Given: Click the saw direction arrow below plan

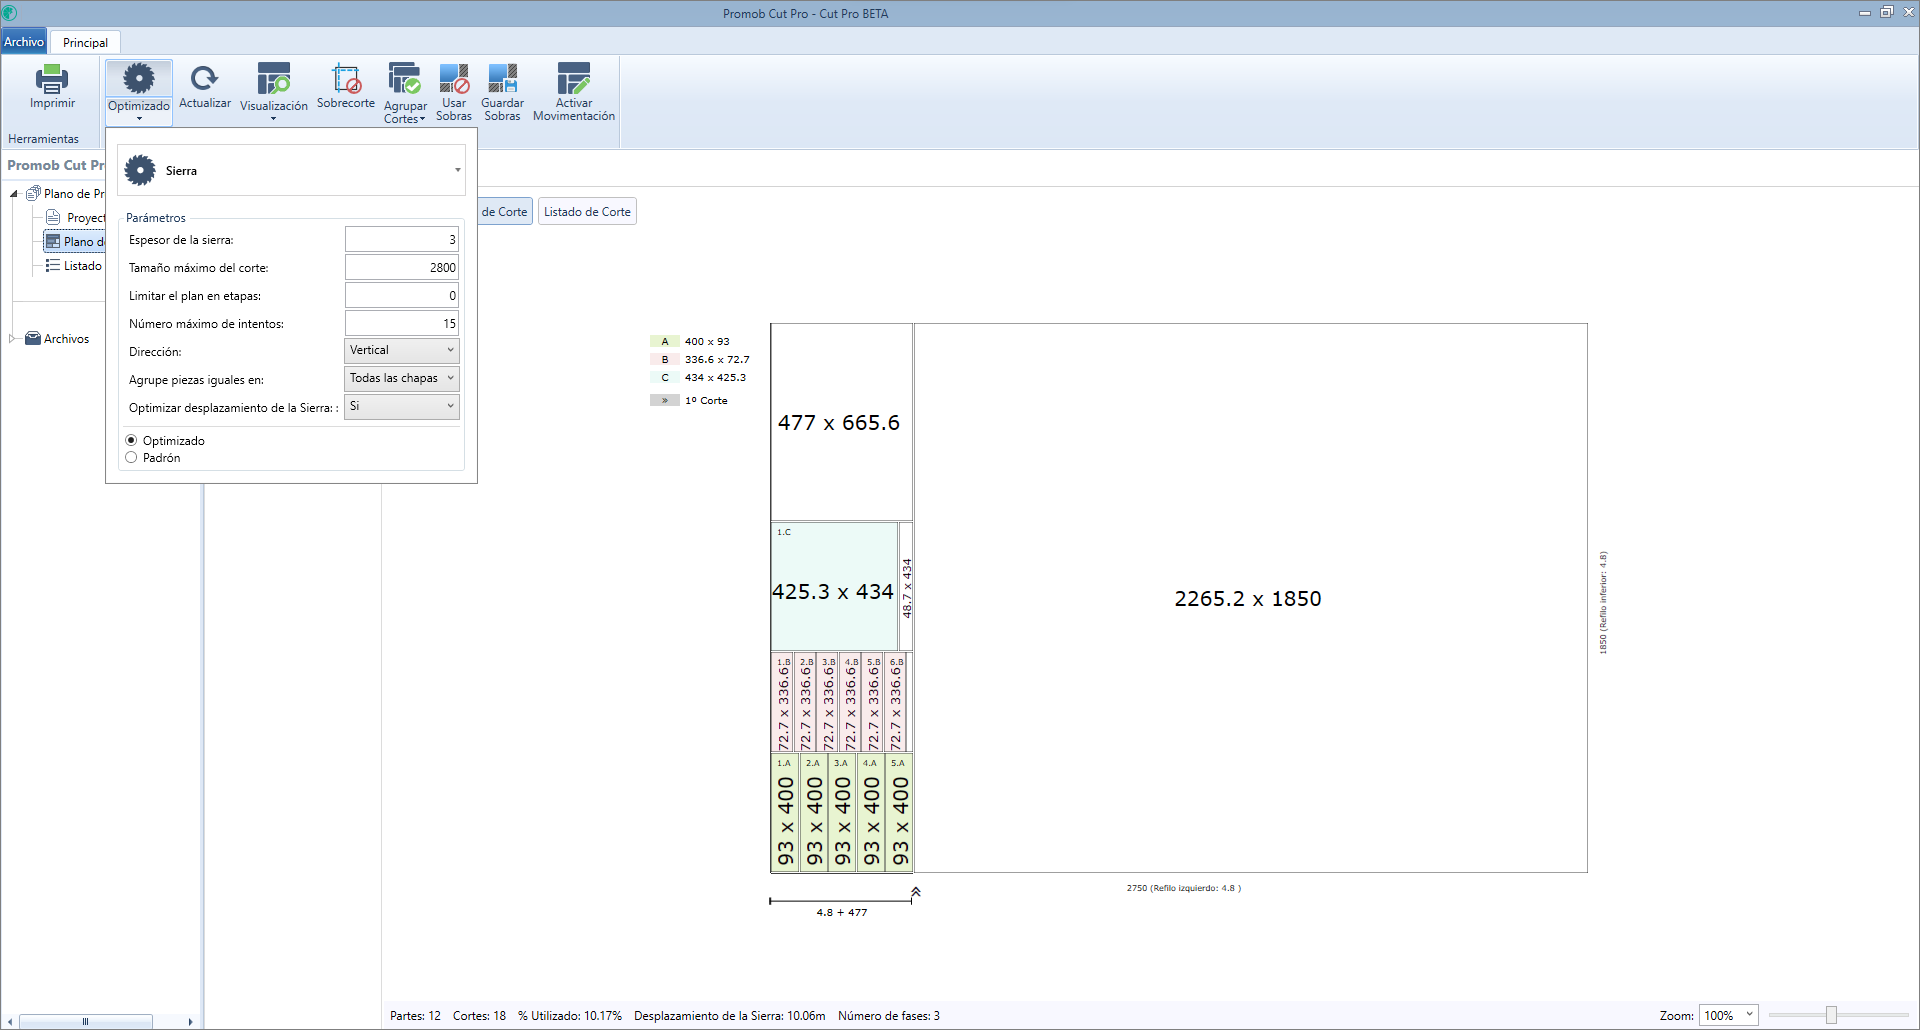Looking at the screenshot, I should (915, 892).
